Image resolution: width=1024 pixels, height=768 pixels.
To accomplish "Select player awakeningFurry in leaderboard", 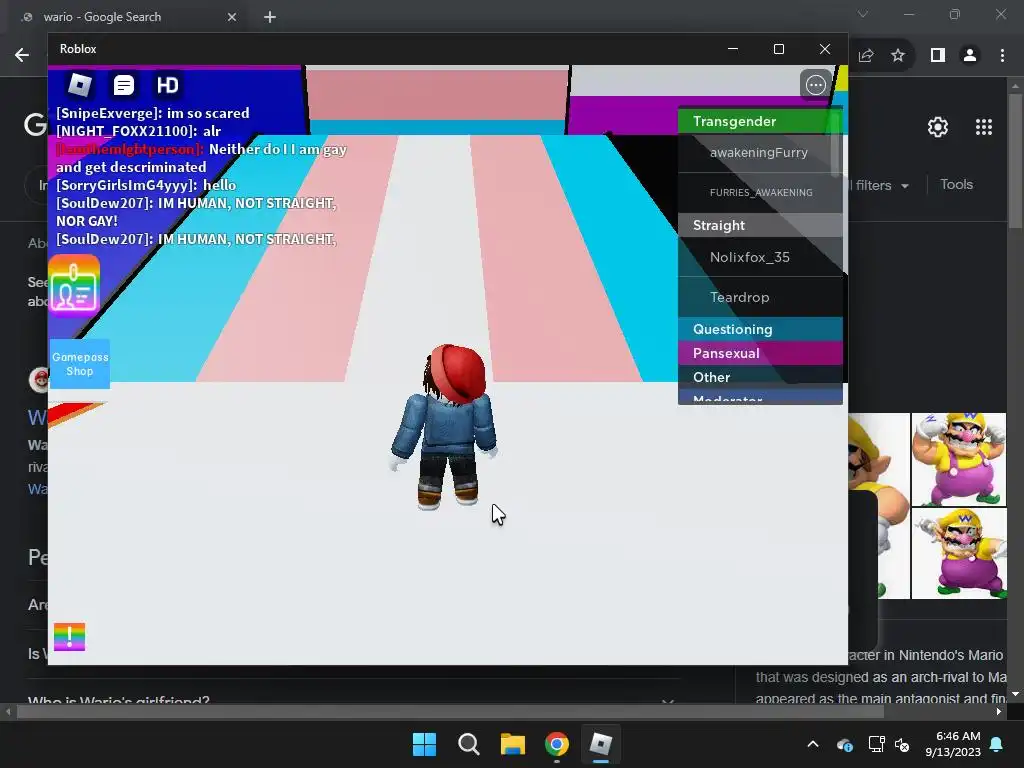I will click(x=760, y=153).
